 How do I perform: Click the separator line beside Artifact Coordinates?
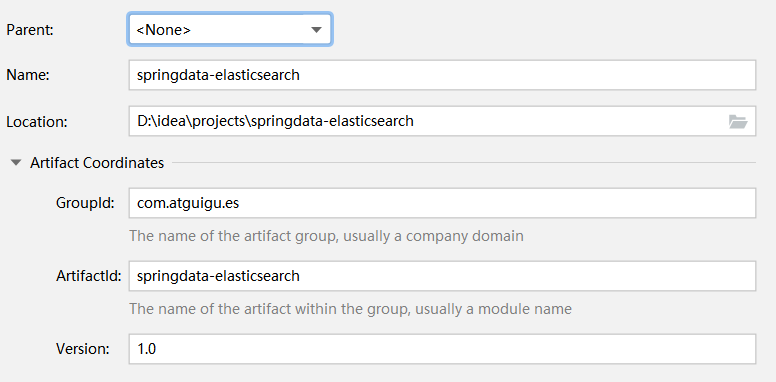coord(464,162)
